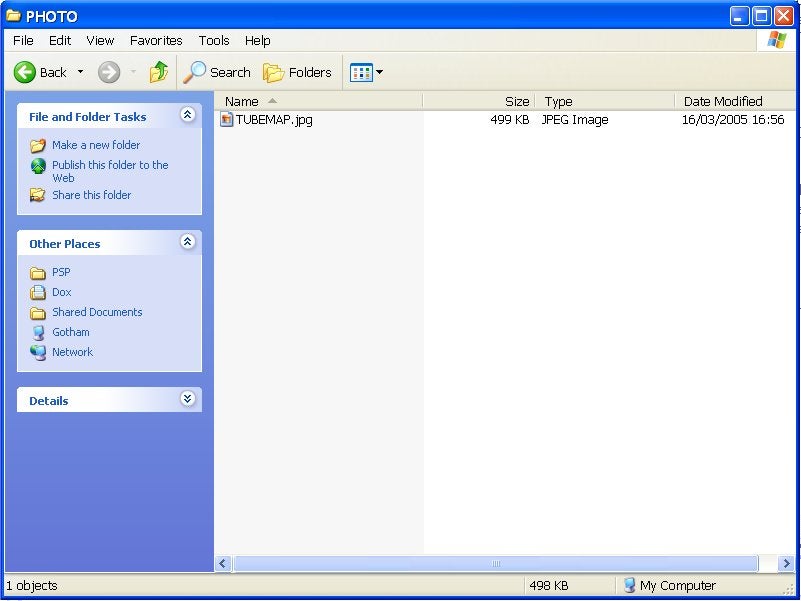
Task: Click the horizontal scrollbar thumb
Action: tap(496, 563)
